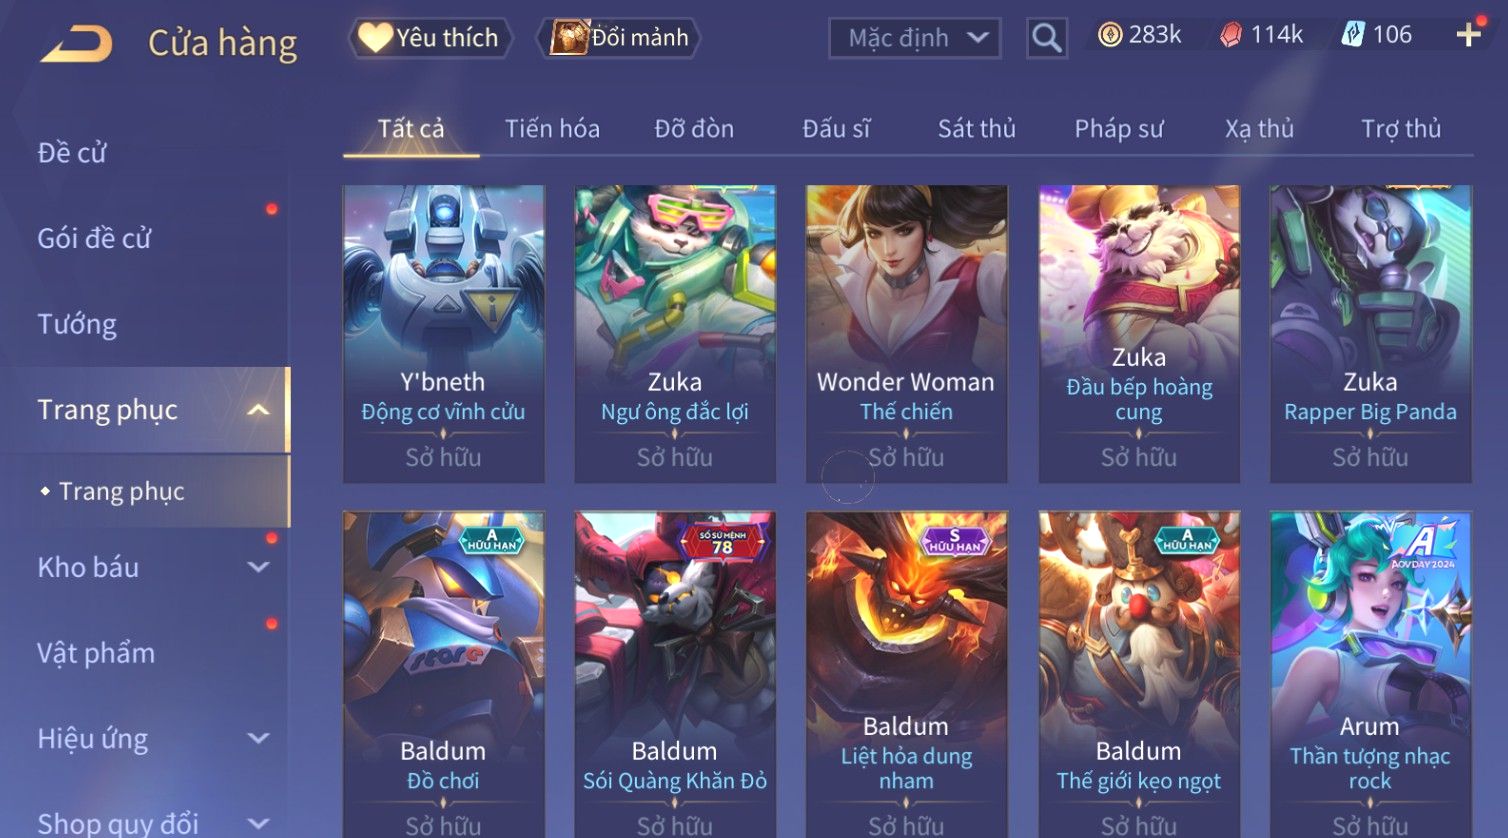The width and height of the screenshot is (1508, 838).
Task: Switch to the Tiến hóa tab
Action: click(552, 128)
